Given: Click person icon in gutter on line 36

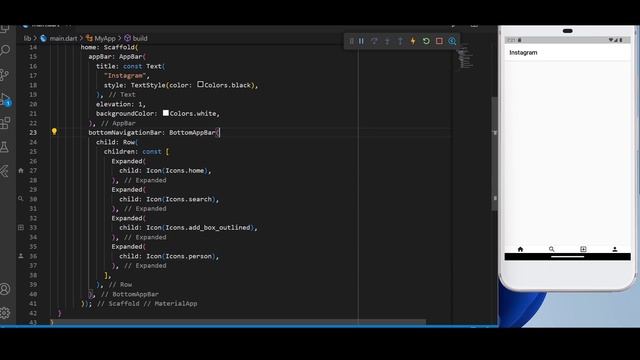Looking at the screenshot, I should tap(21, 256).
